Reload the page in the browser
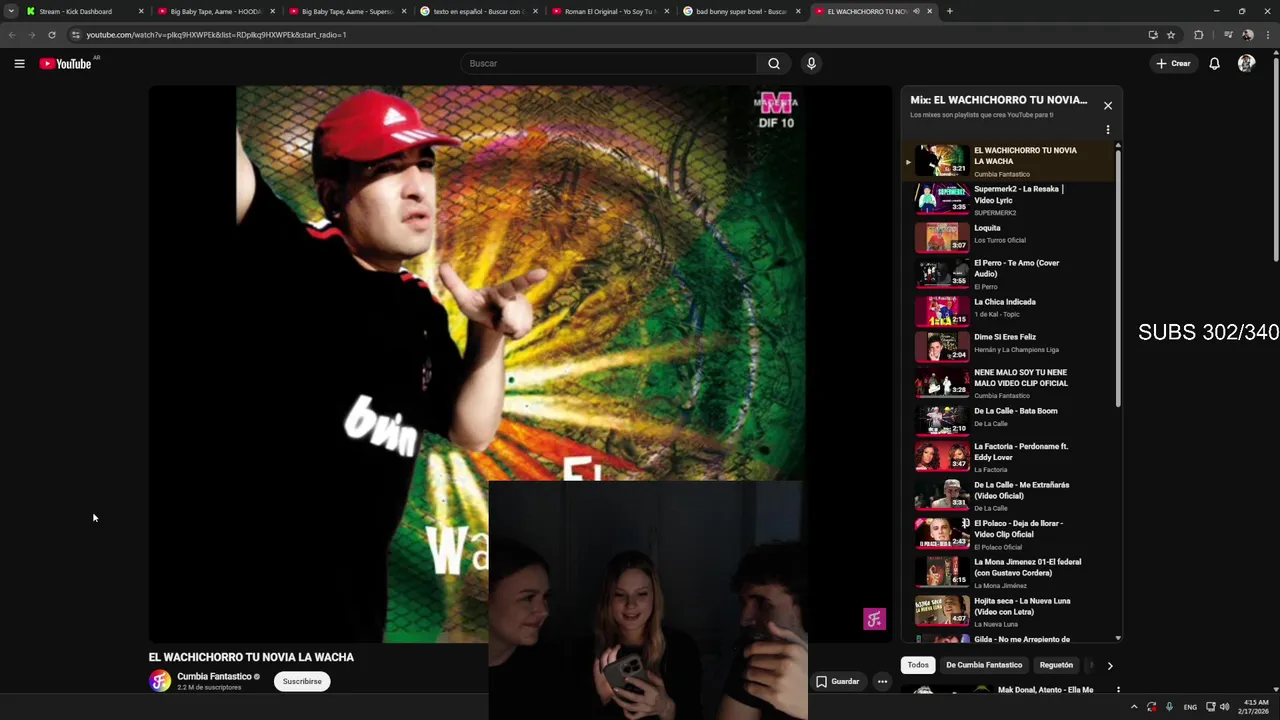This screenshot has width=1280, height=720. coord(52,34)
